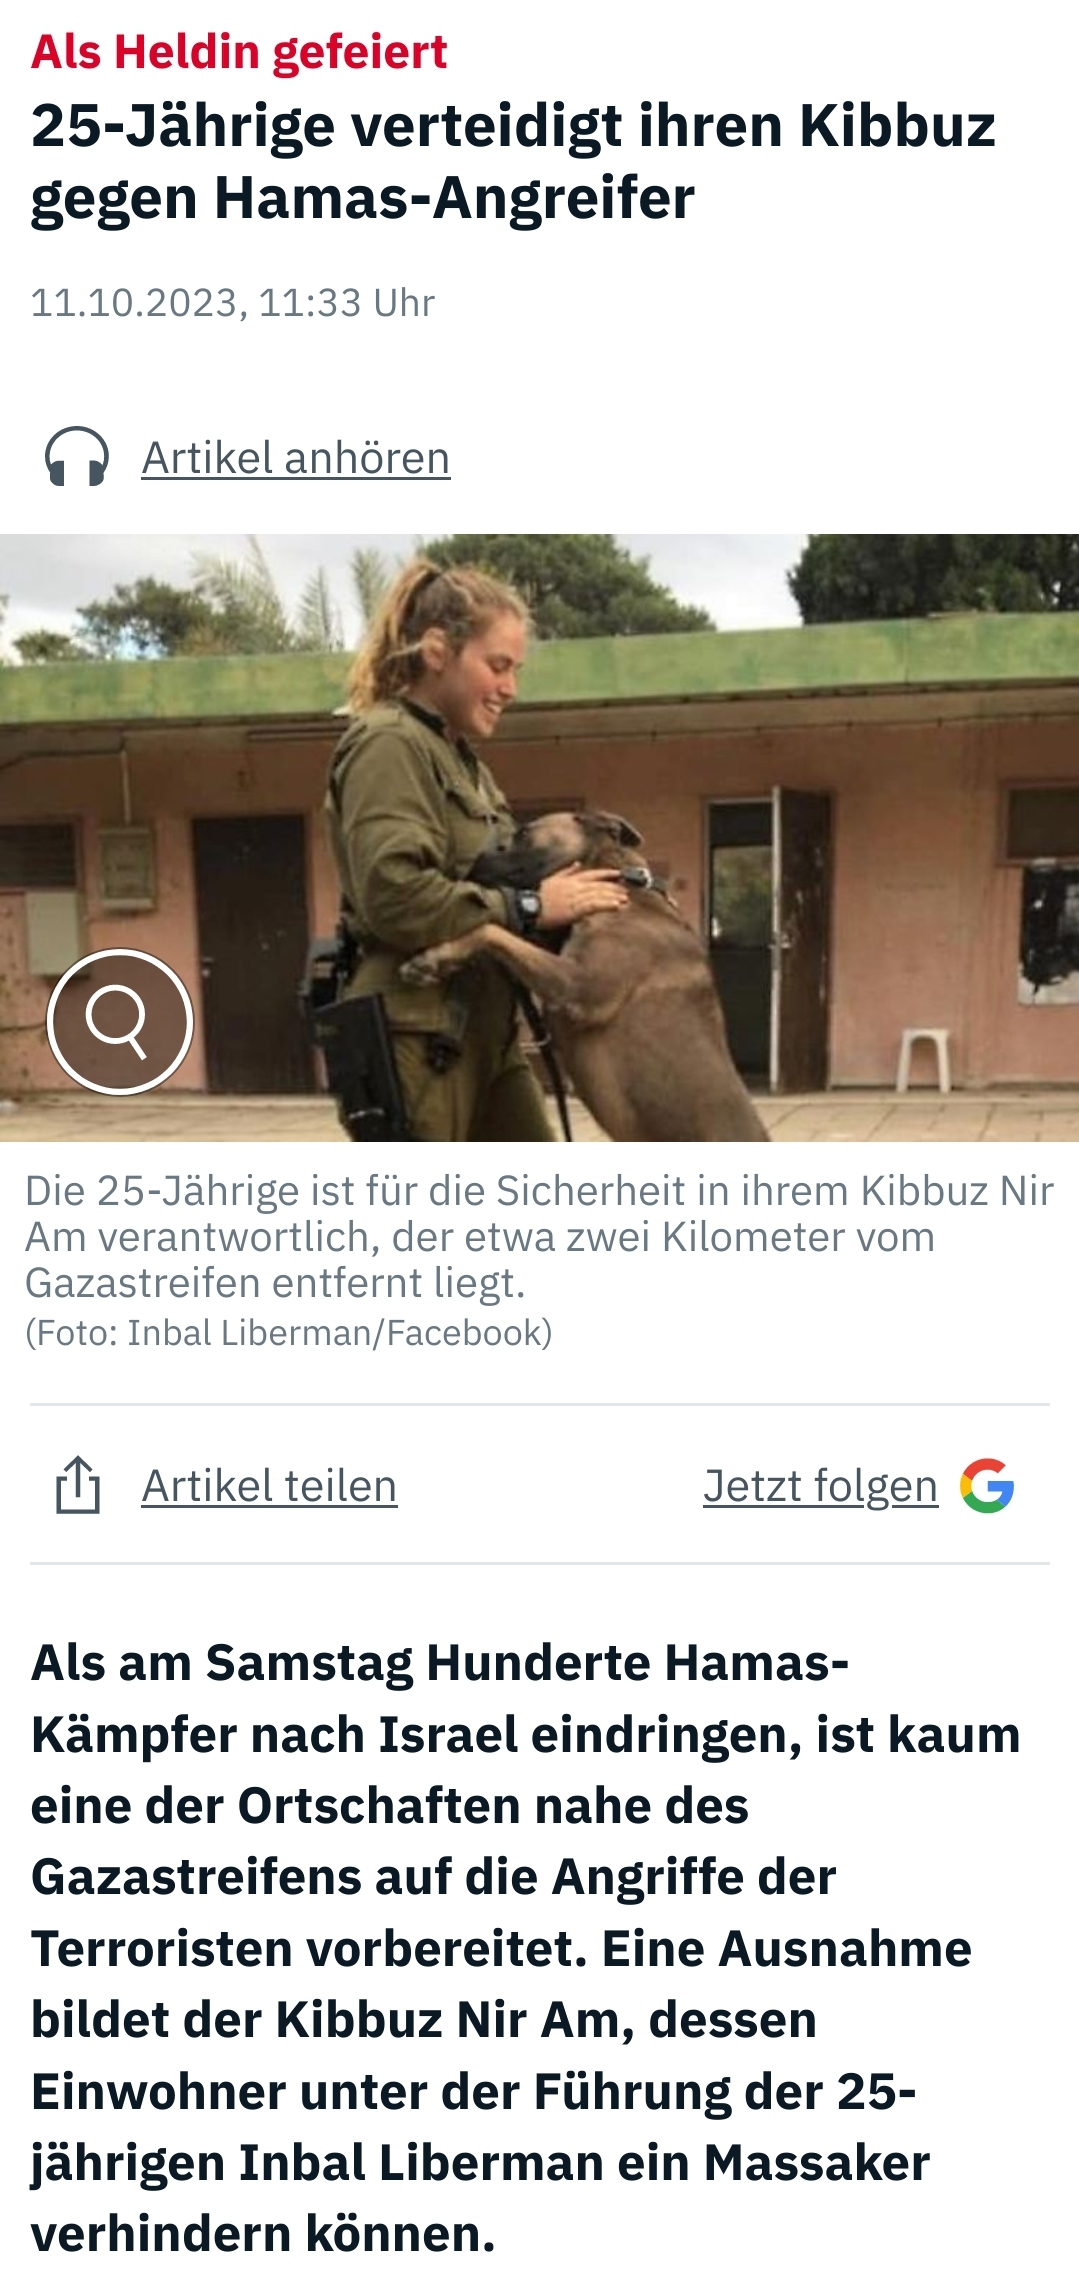
Task: Select the "Artikel teilen" link
Action: point(269,1486)
